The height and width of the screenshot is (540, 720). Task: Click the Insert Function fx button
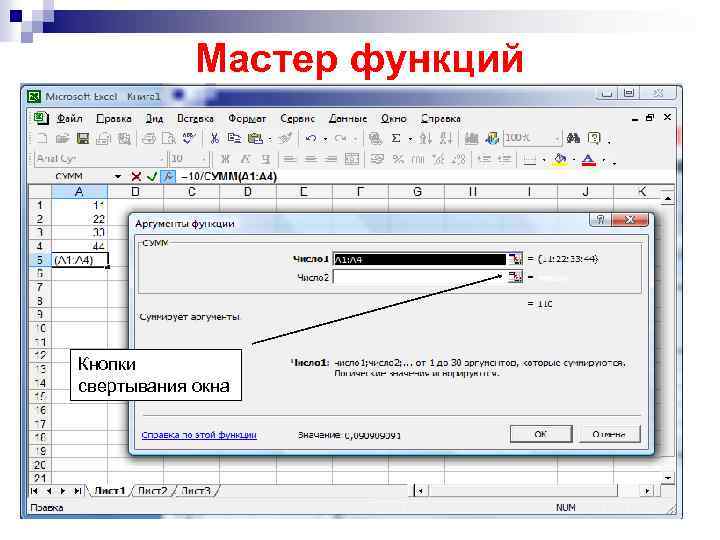click(168, 176)
